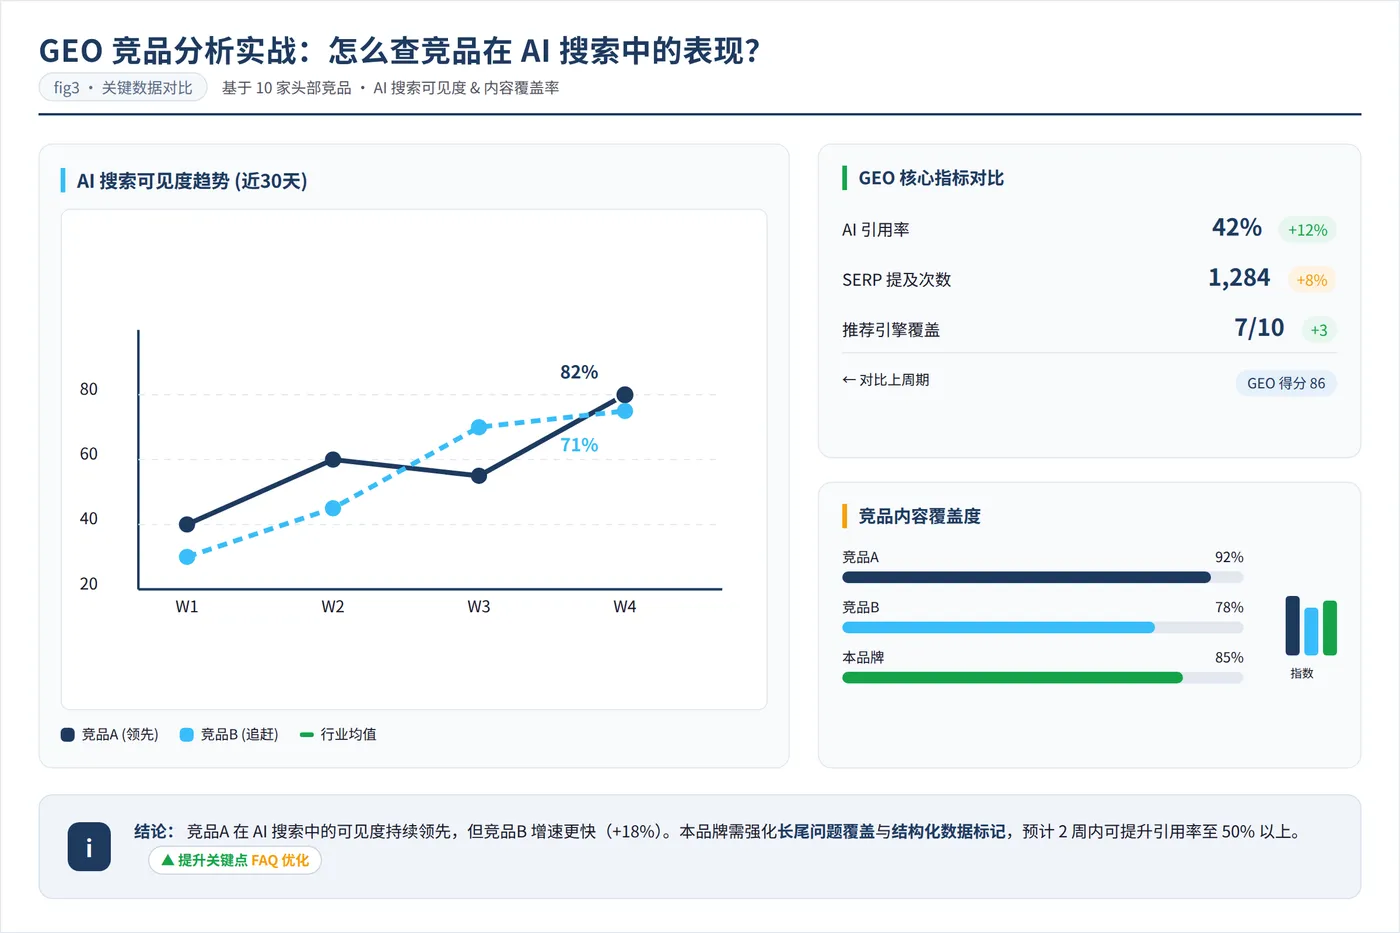Click the 推荐引擎覆盖 label
This screenshot has width=1400, height=933.
pyautogui.click(x=891, y=330)
